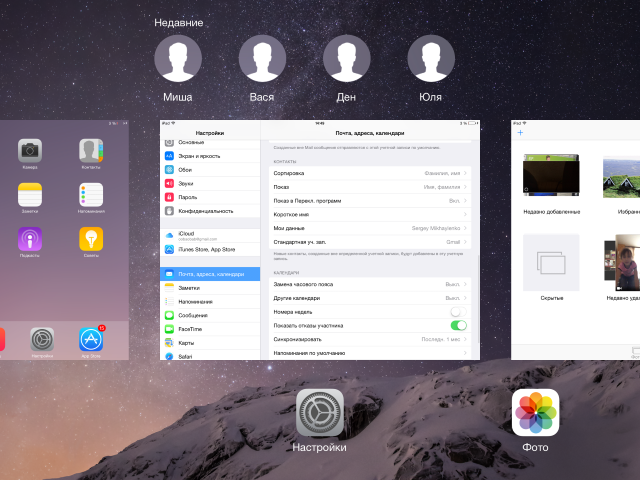The image size is (640, 480).
Task: Open Напоминания по умолчанию row
Action: tap(370, 353)
